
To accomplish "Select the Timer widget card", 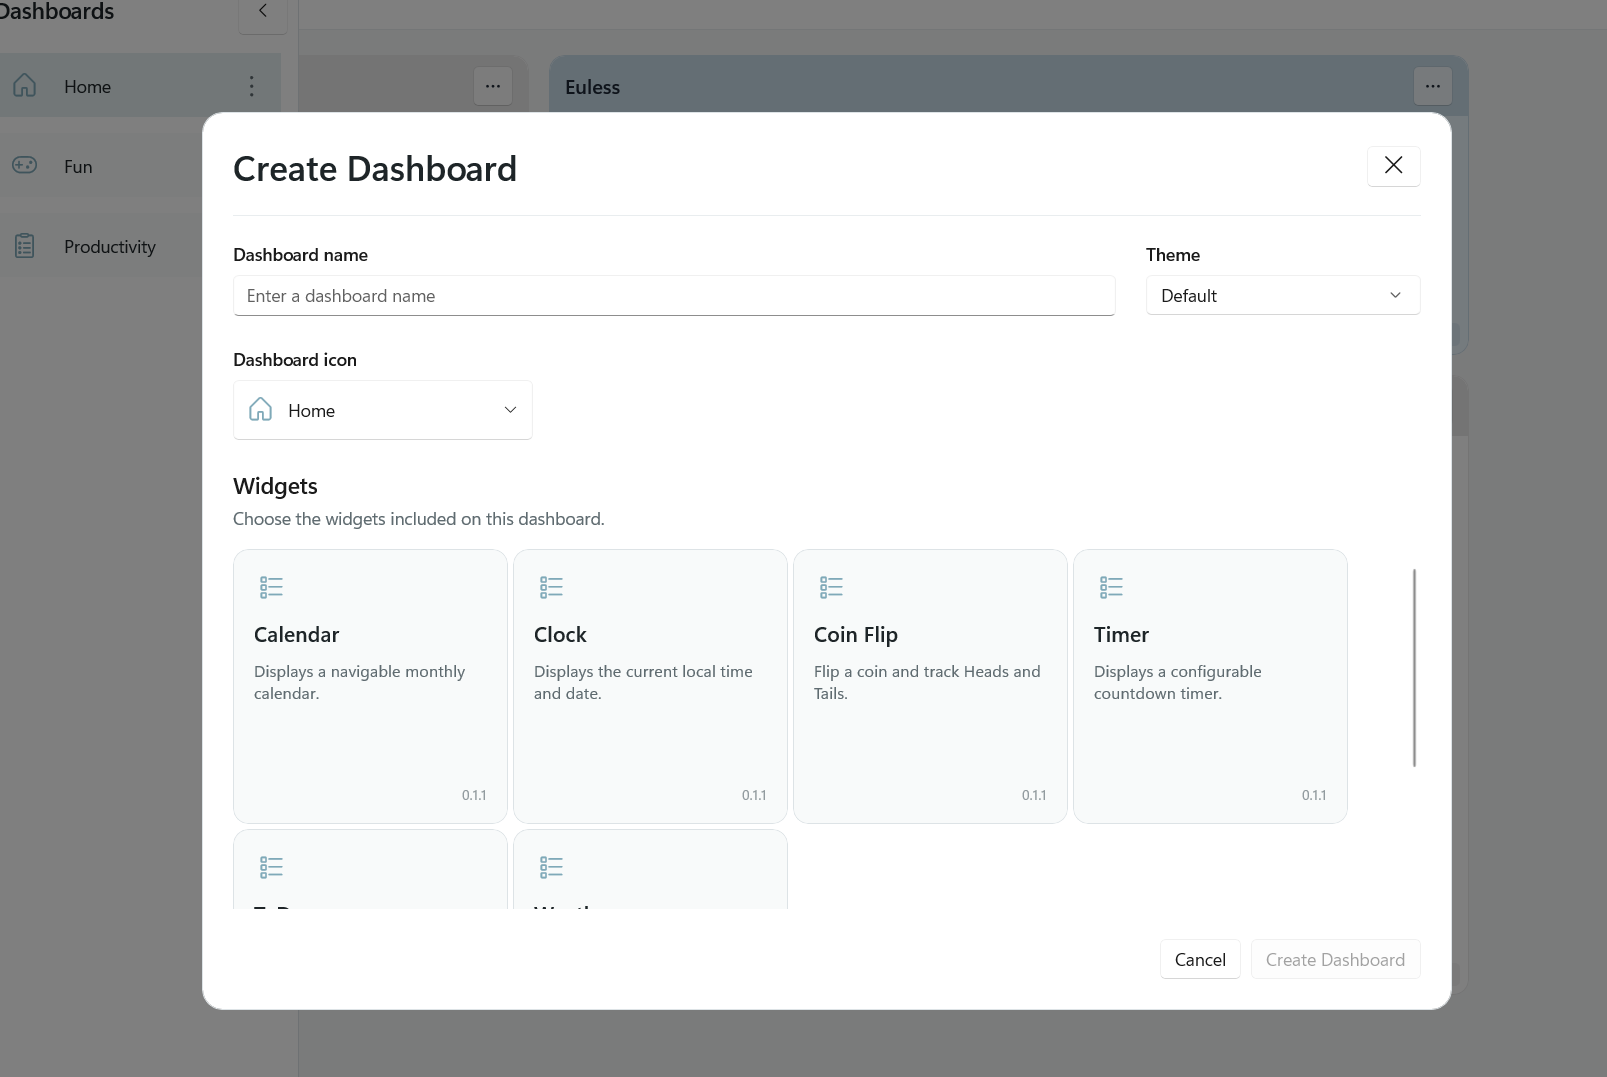I will coord(1210,686).
